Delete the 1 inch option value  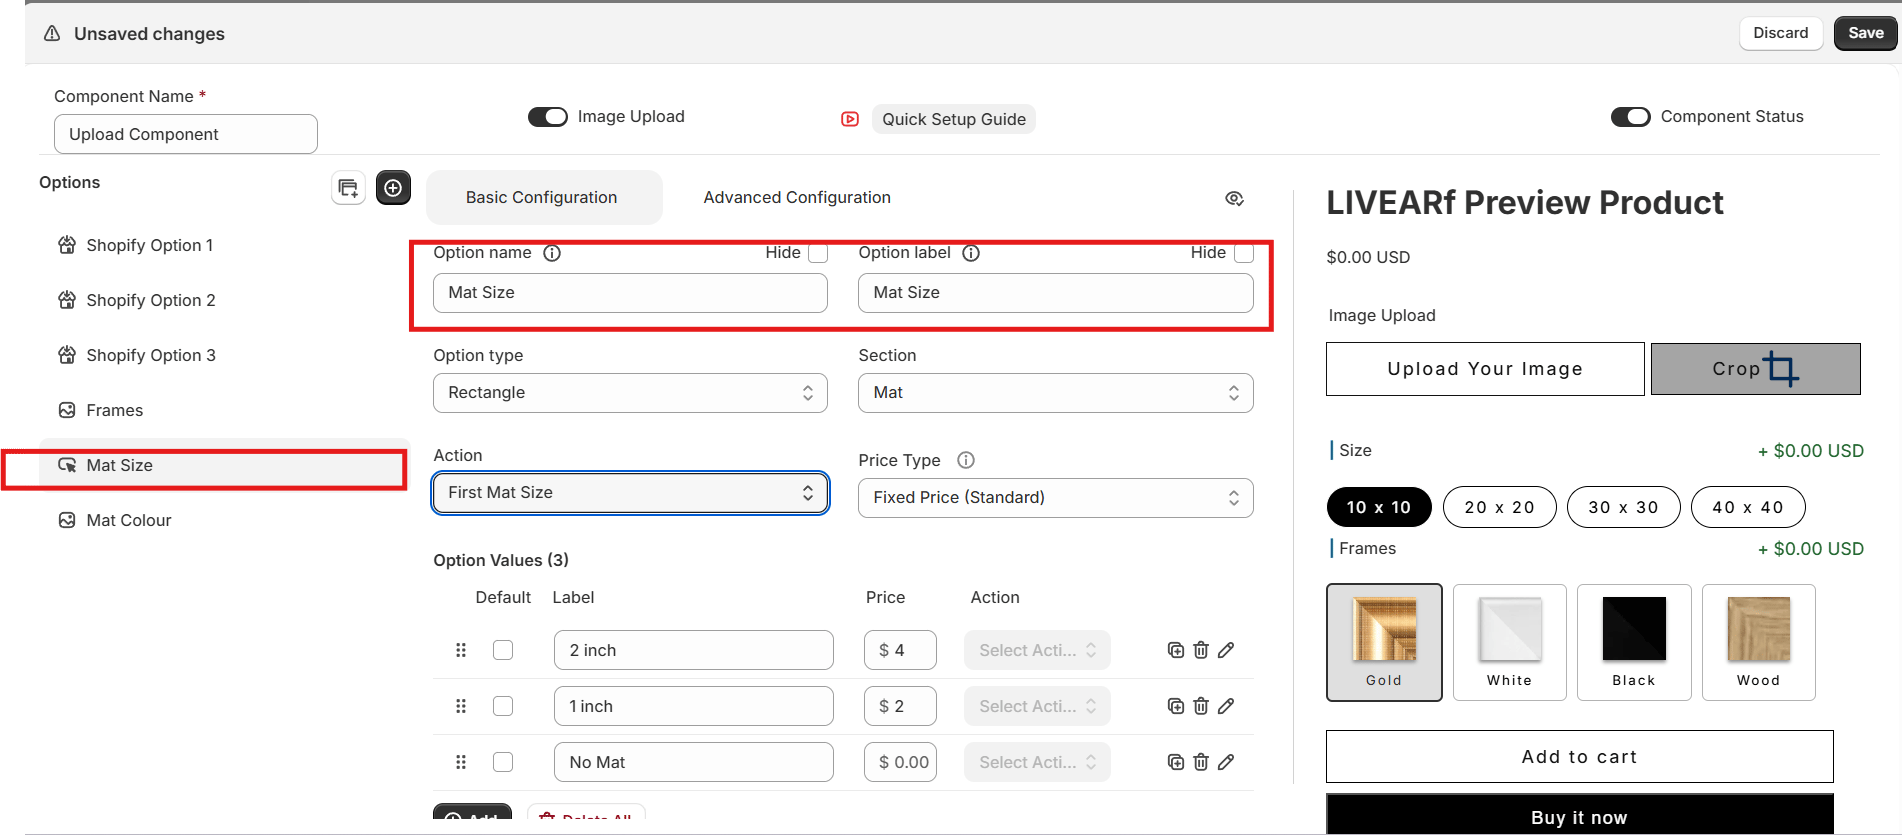[1201, 706]
